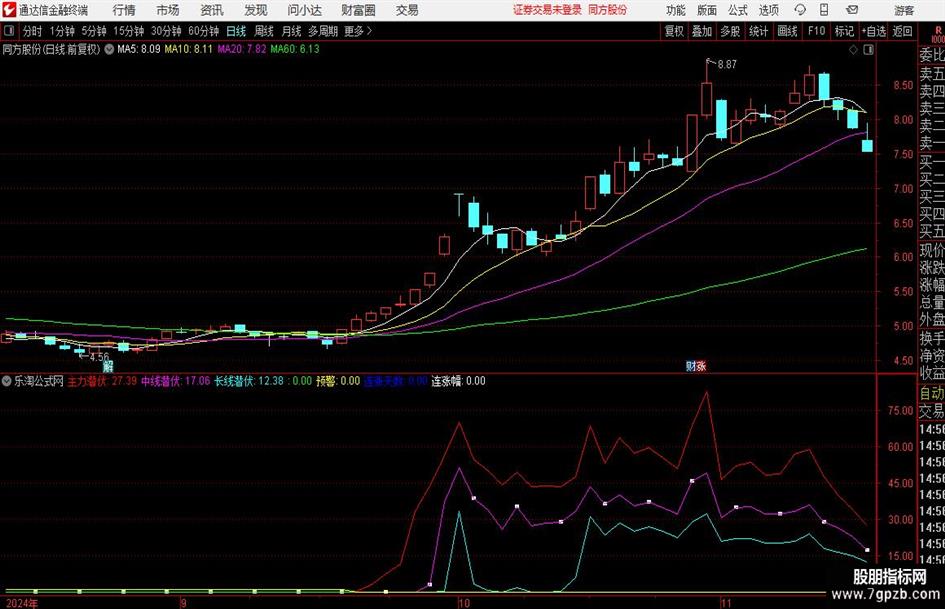
Task: Click the MA5: 8.09 value
Action: (139, 49)
